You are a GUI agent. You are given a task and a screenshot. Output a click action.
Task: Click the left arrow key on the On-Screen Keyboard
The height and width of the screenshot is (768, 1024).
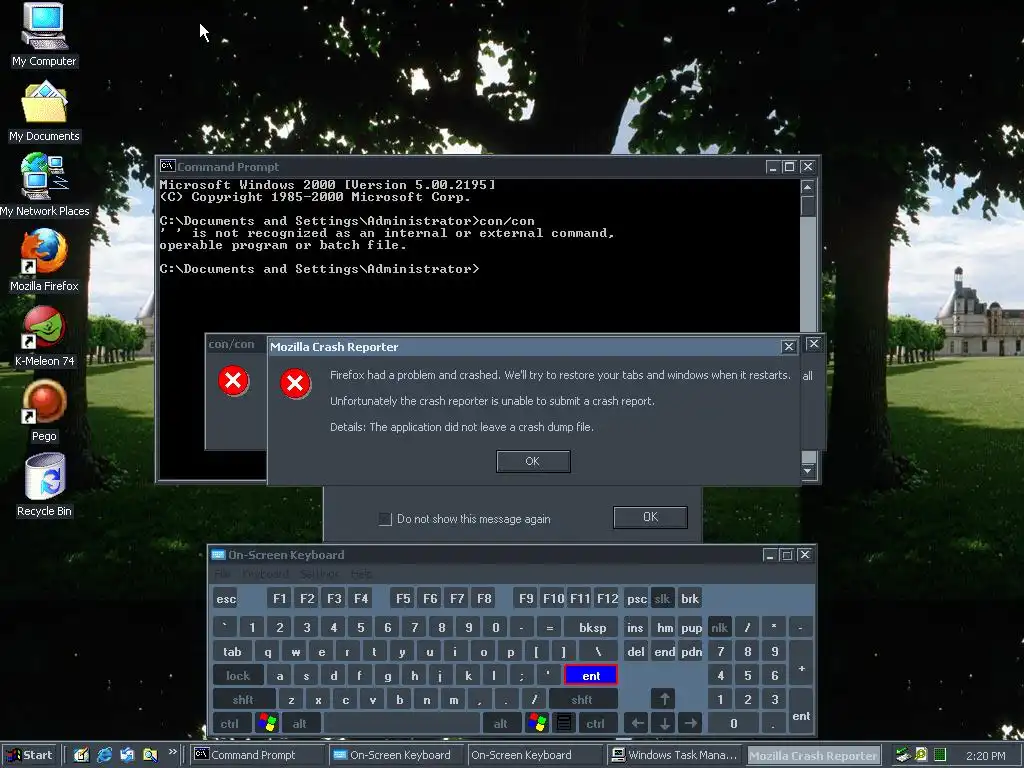tap(637, 724)
